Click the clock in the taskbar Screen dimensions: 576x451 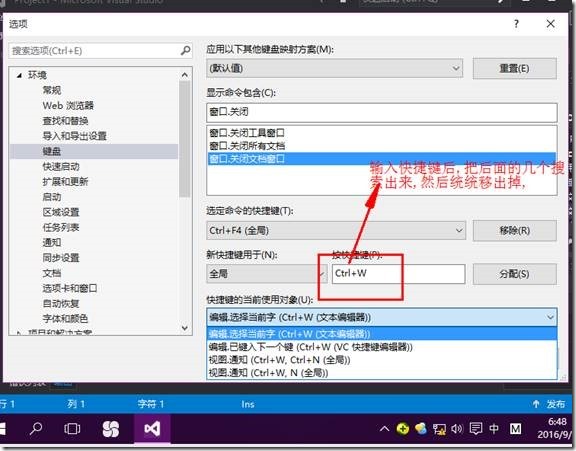point(556,428)
